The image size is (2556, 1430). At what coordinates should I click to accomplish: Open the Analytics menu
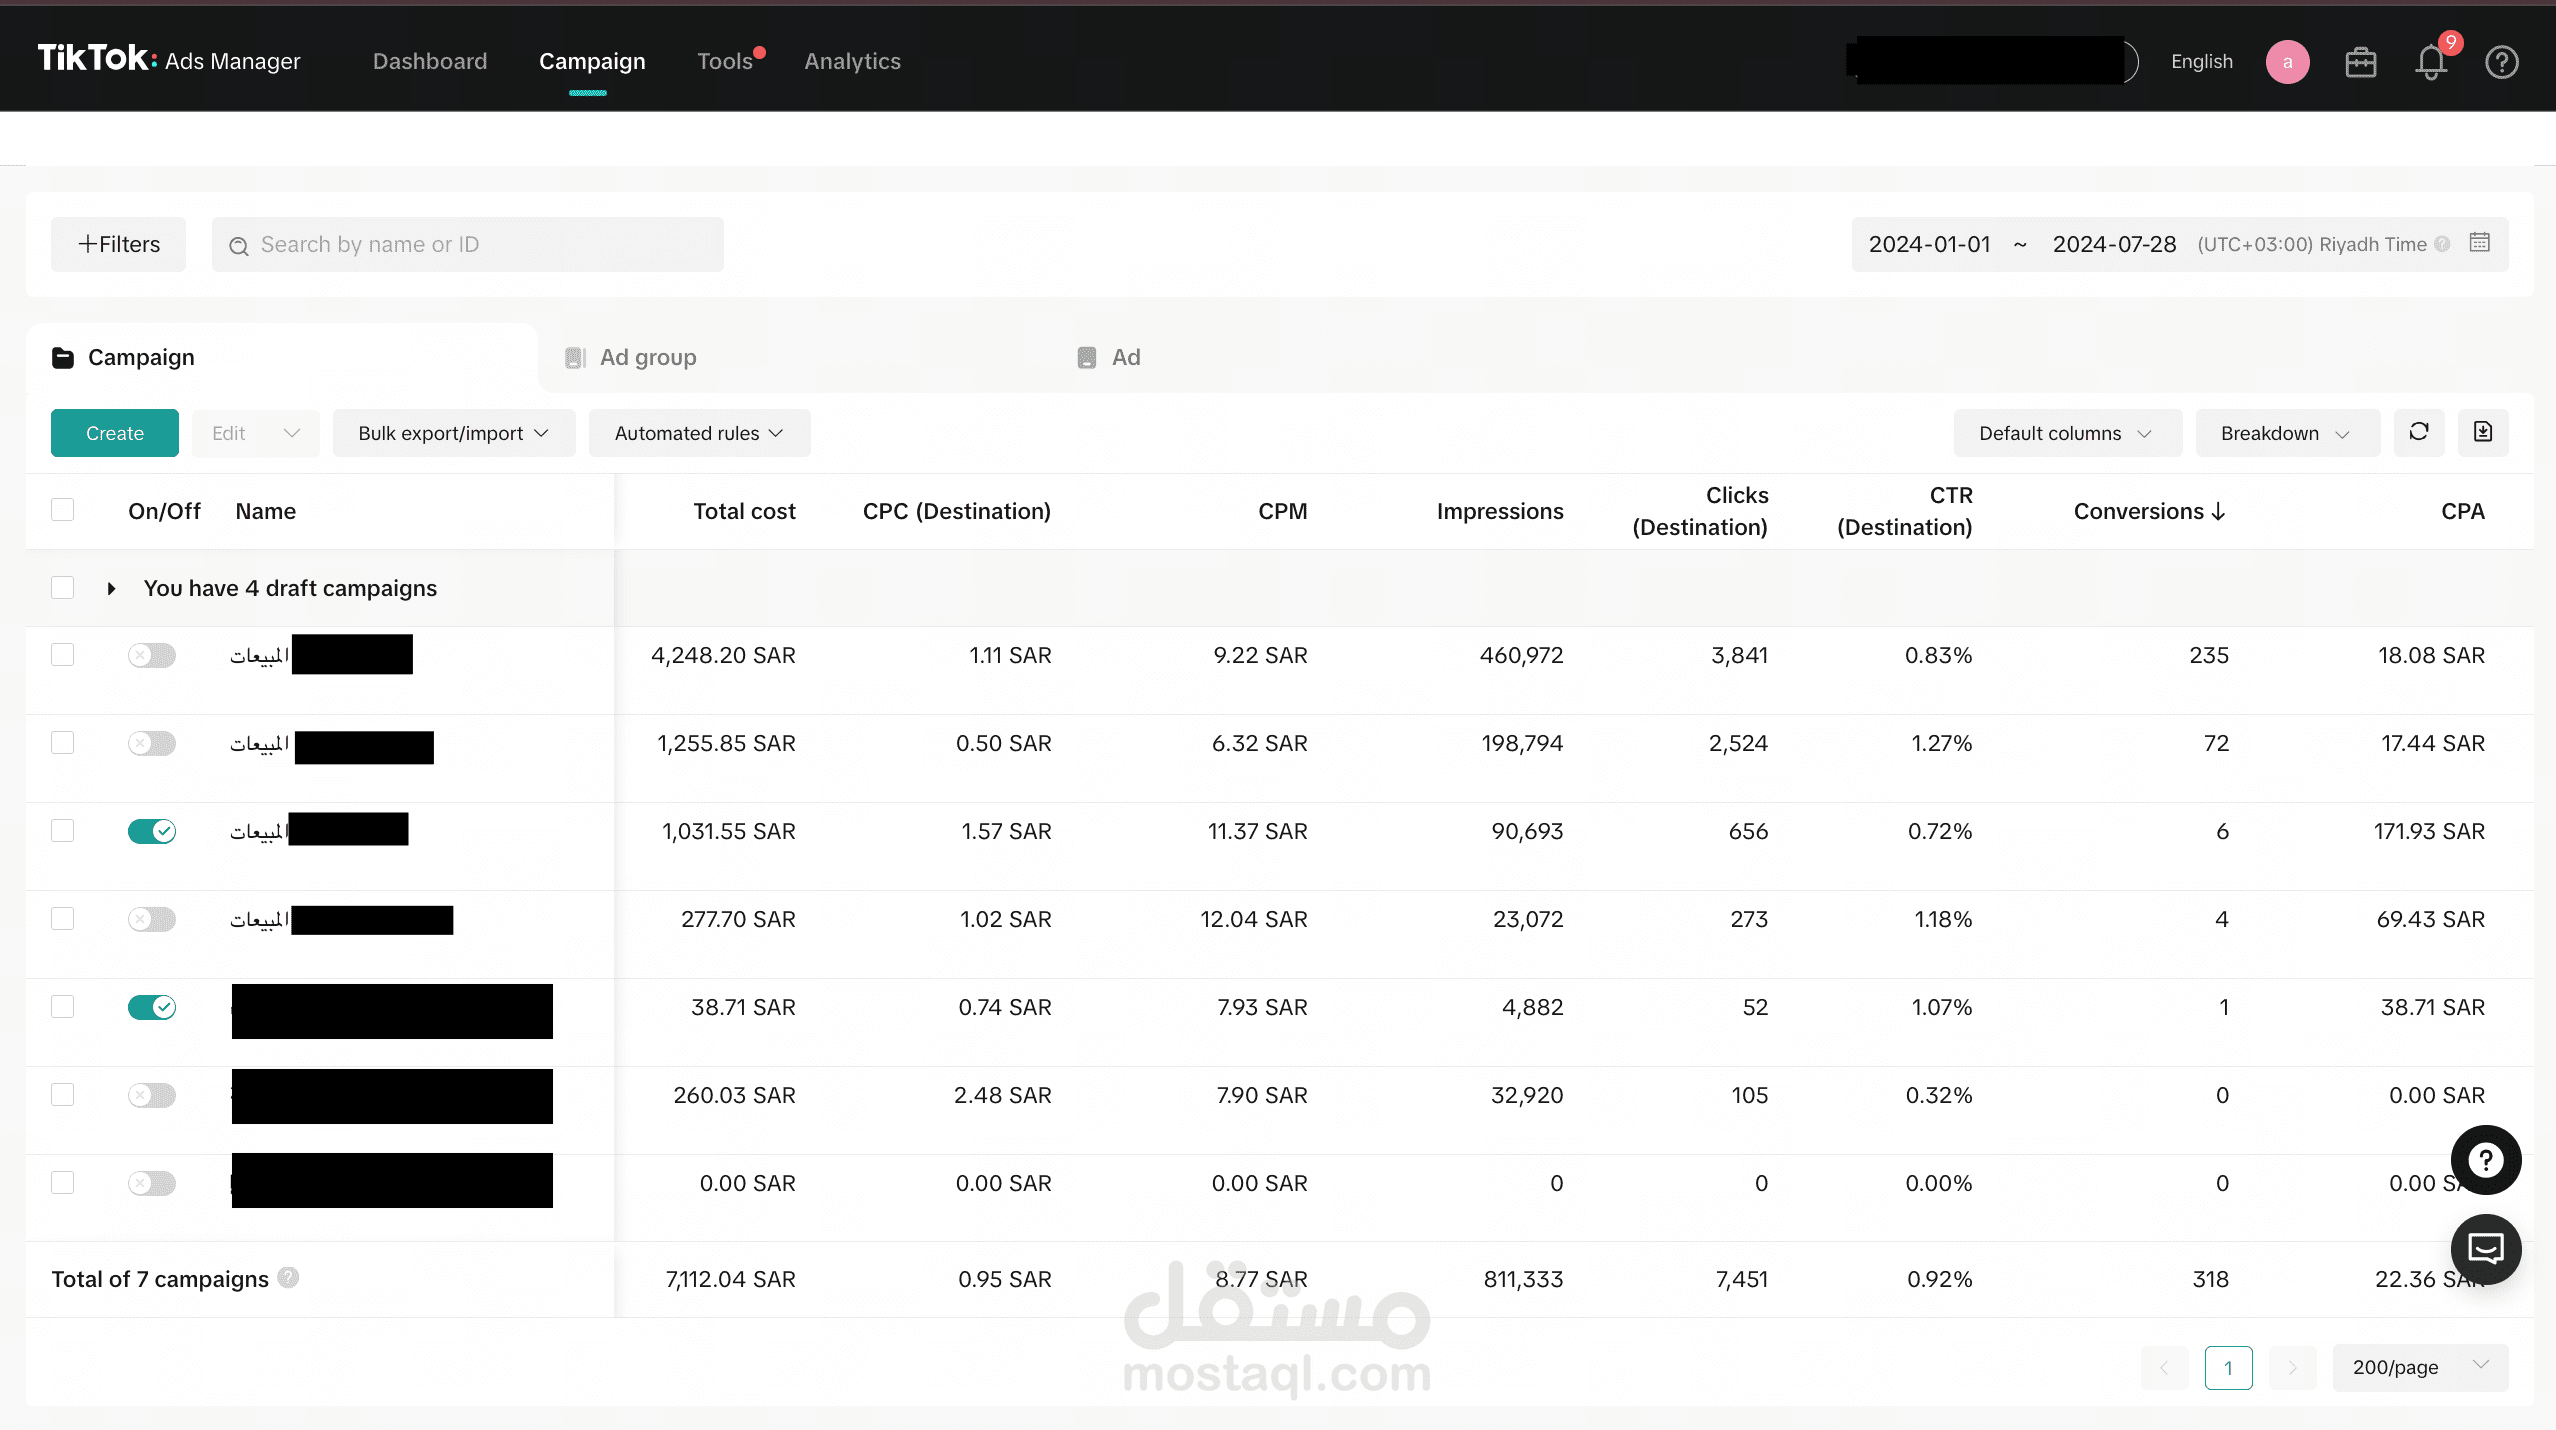tap(852, 61)
